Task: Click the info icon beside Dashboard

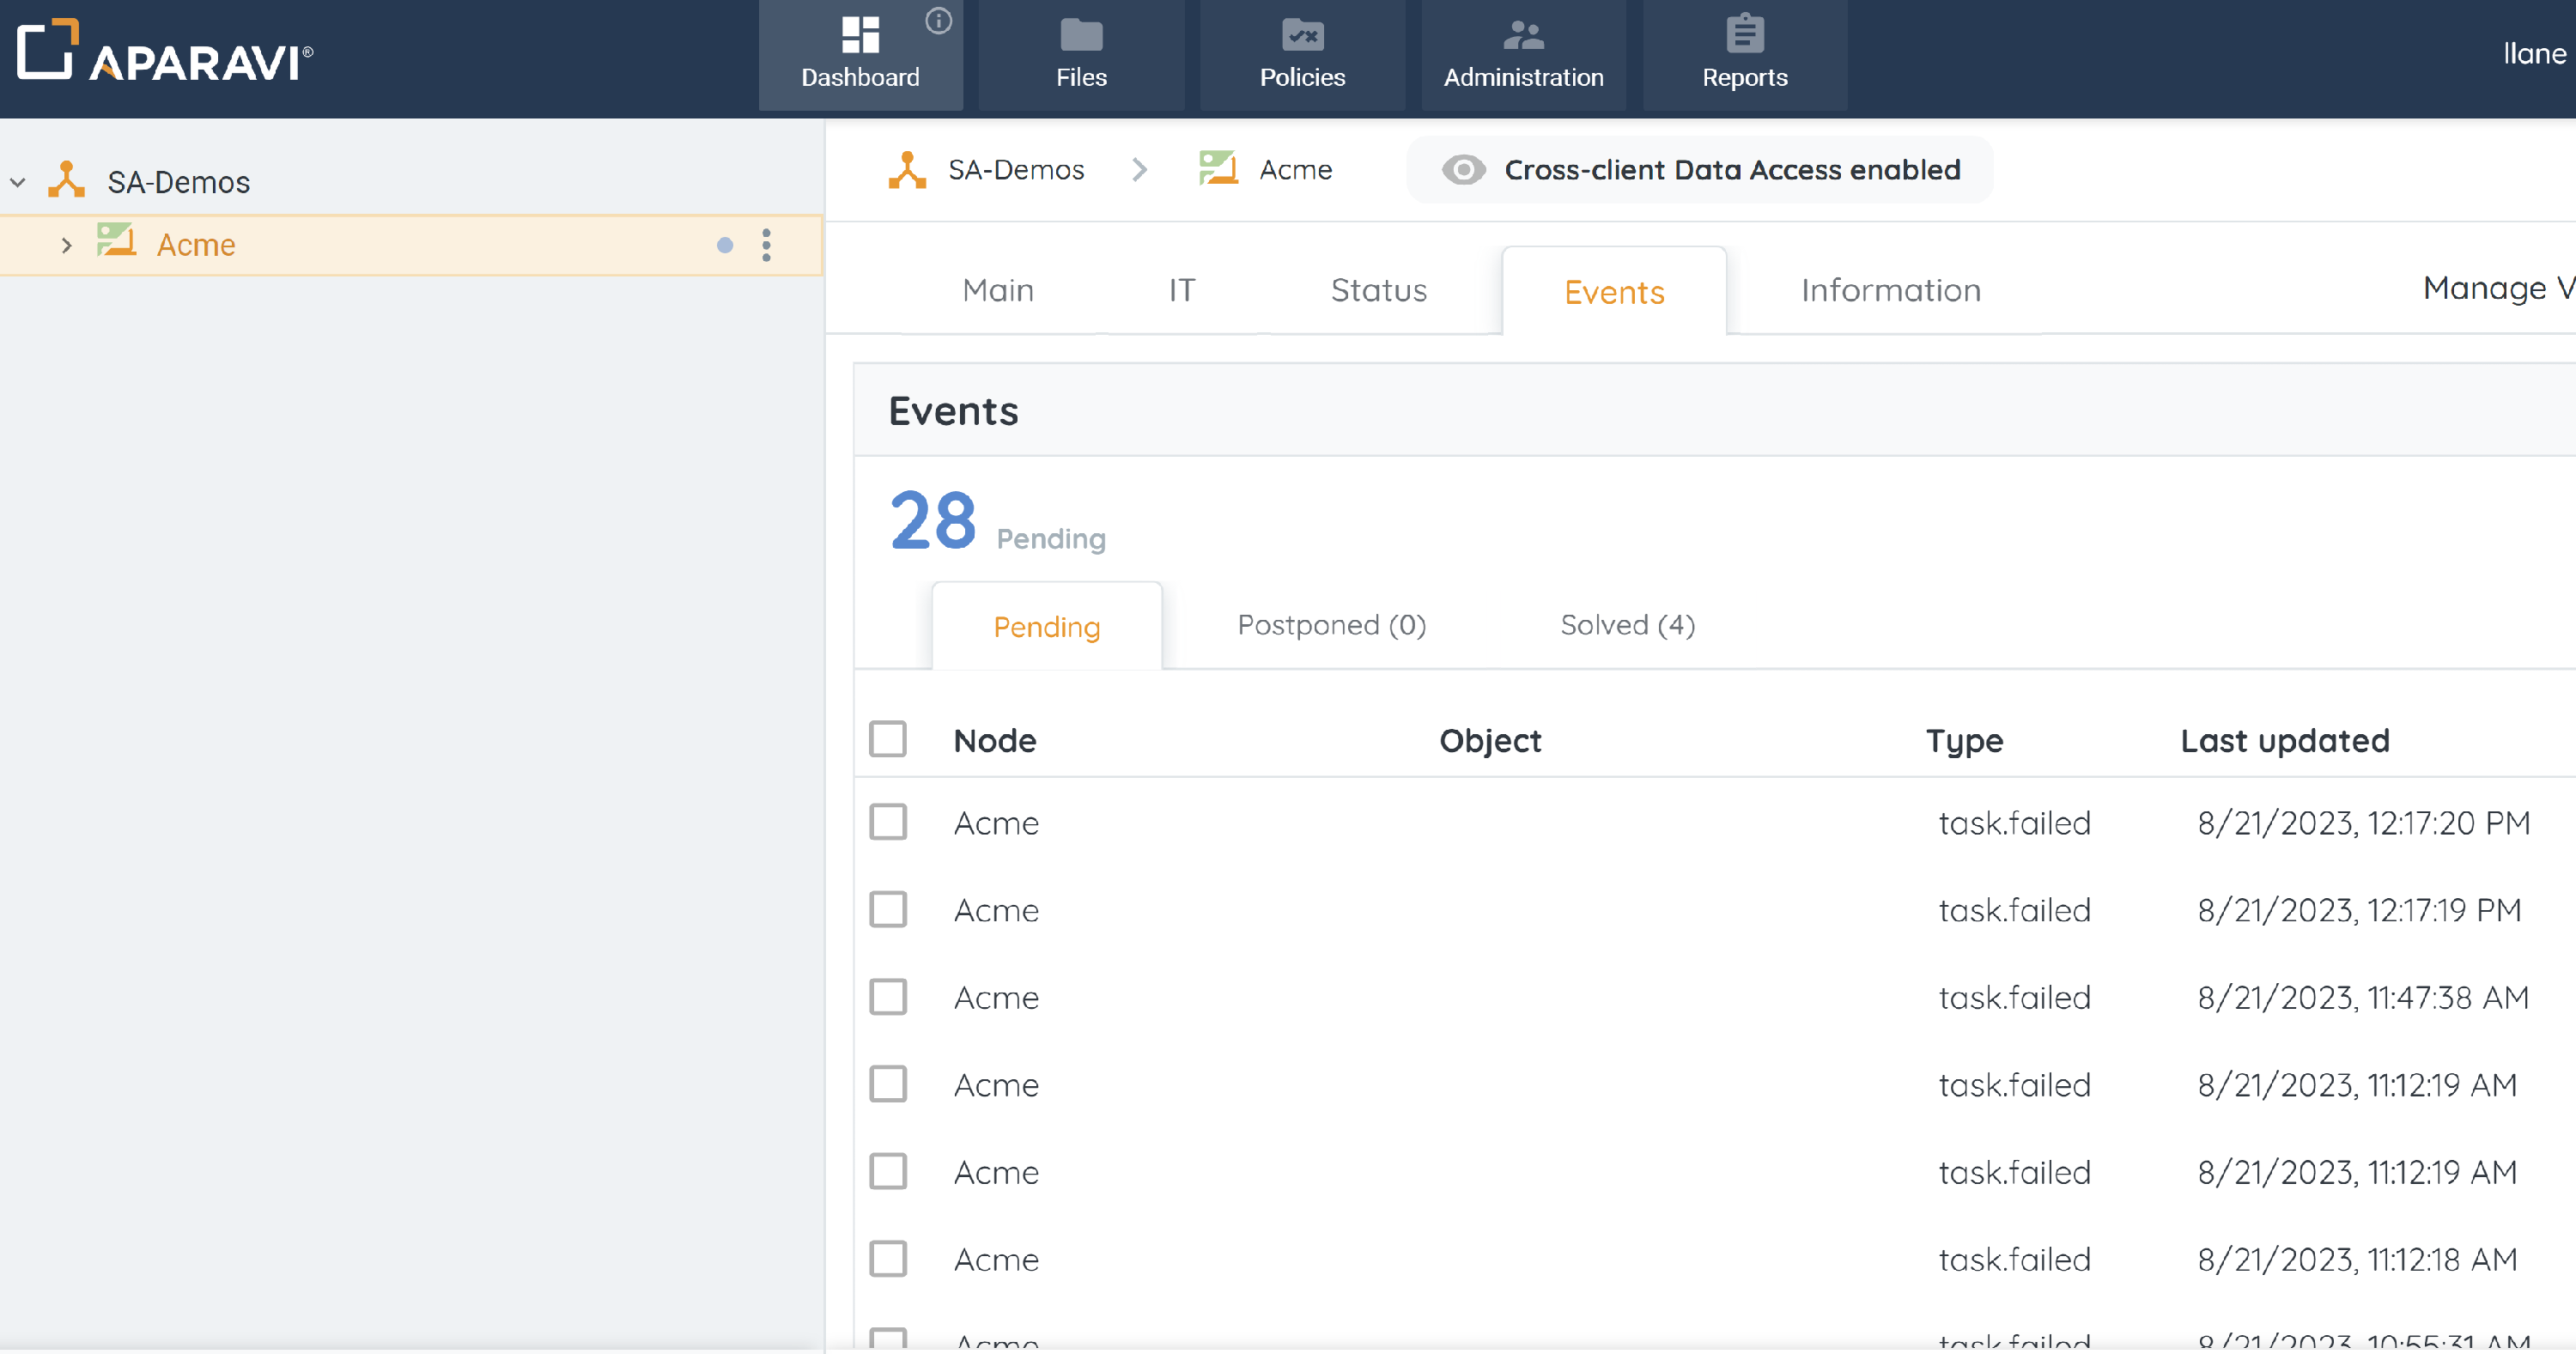Action: pos(938,20)
